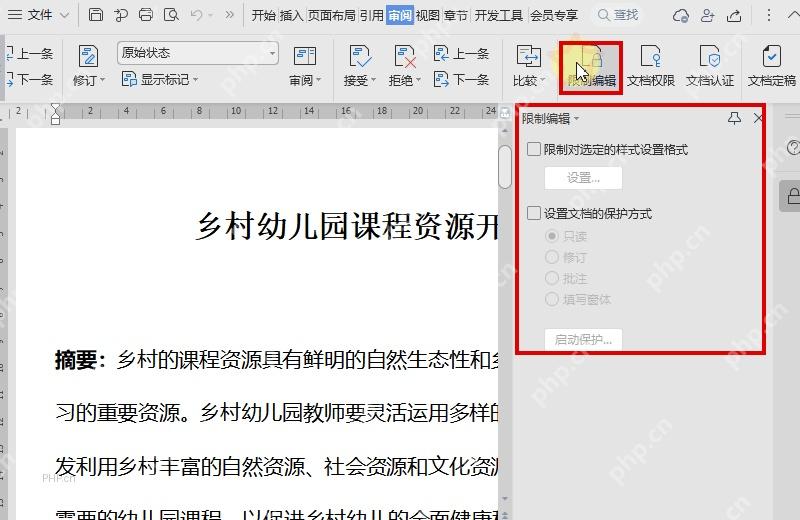The image size is (800, 520).
Task: Show more quick access tools chevron
Action: click(x=230, y=15)
